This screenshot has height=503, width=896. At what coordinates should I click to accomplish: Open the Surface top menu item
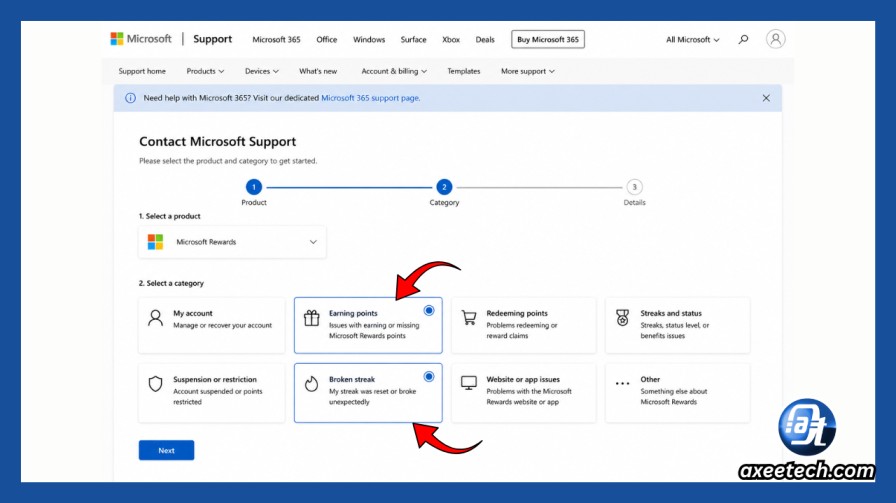[x=413, y=39]
